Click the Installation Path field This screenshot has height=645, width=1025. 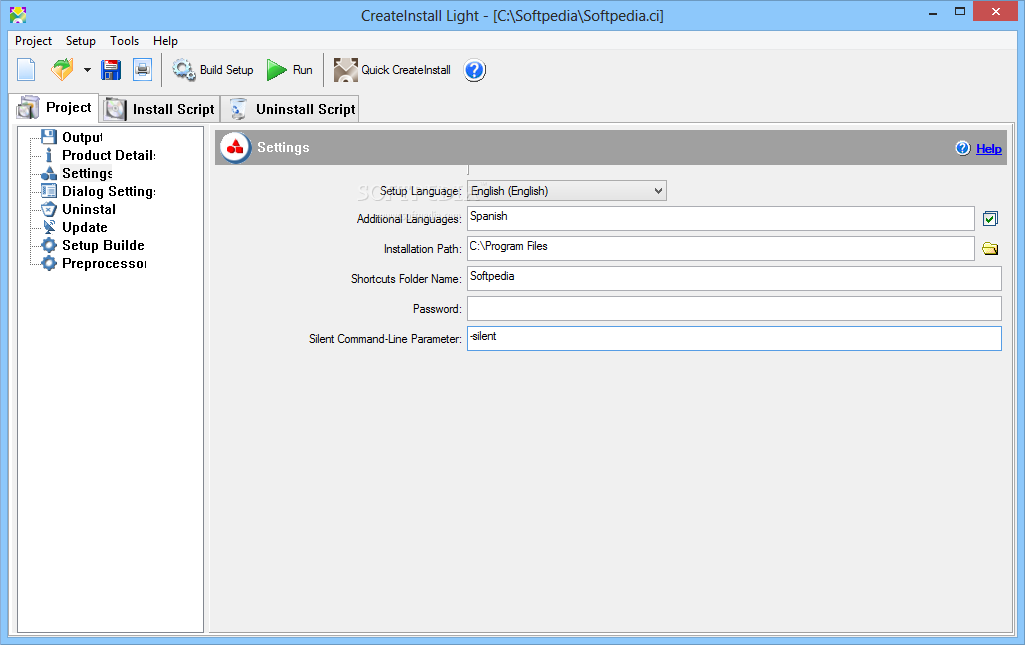(x=720, y=248)
